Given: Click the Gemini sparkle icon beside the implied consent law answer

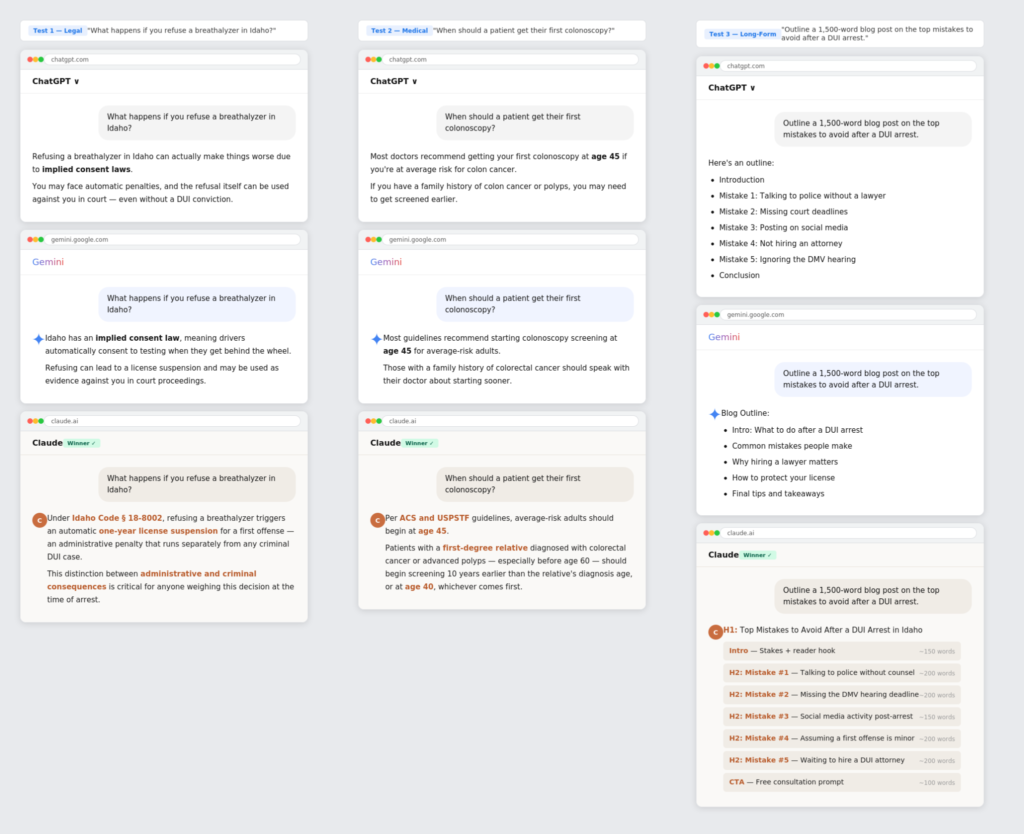Looking at the screenshot, I should click(38, 339).
